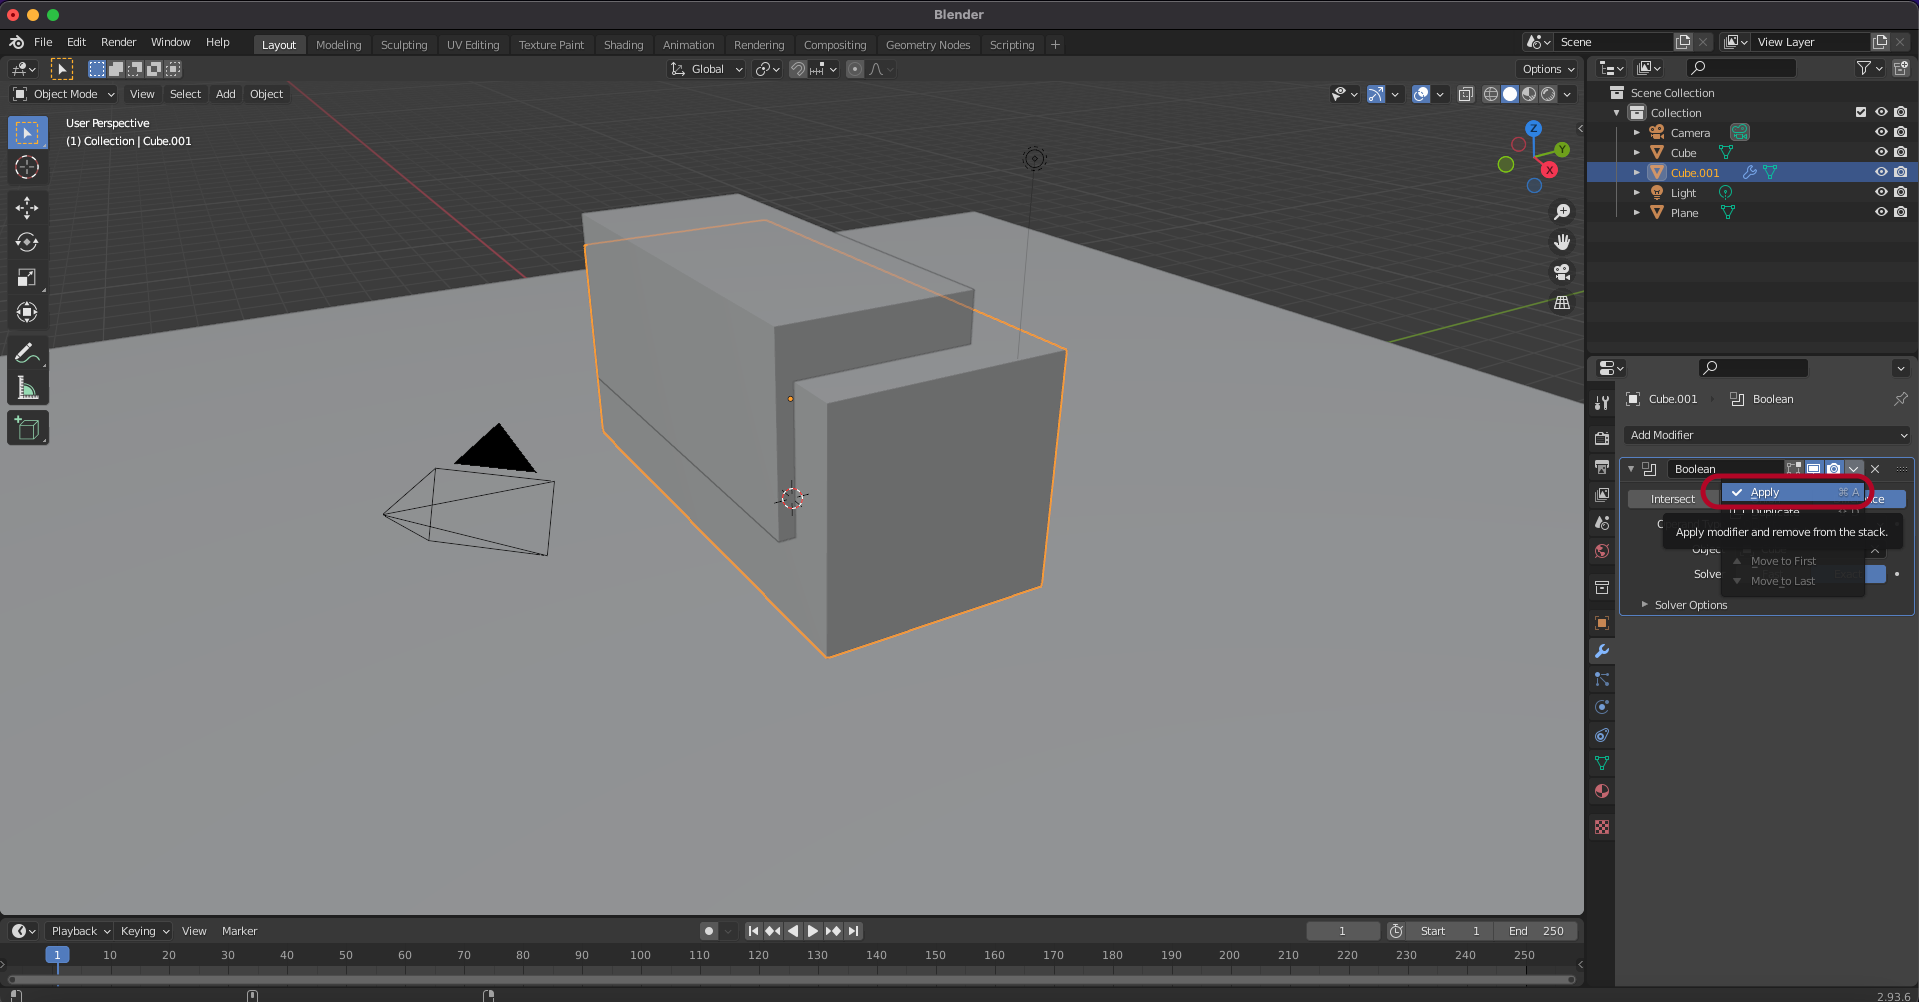The width and height of the screenshot is (1919, 1002).
Task: Enable snapping magnet toggle
Action: click(798, 69)
